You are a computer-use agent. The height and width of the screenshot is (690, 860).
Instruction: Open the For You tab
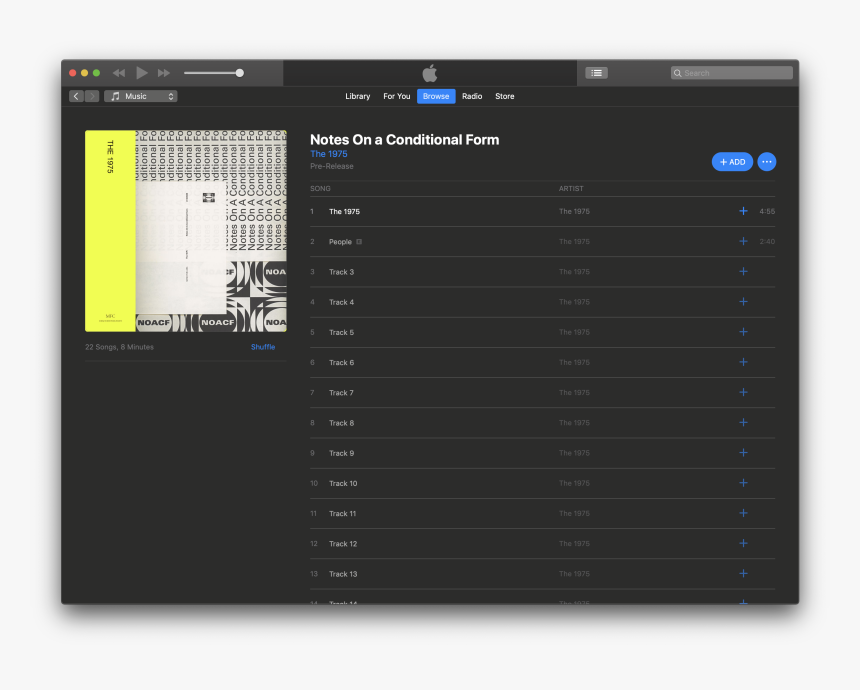396,96
